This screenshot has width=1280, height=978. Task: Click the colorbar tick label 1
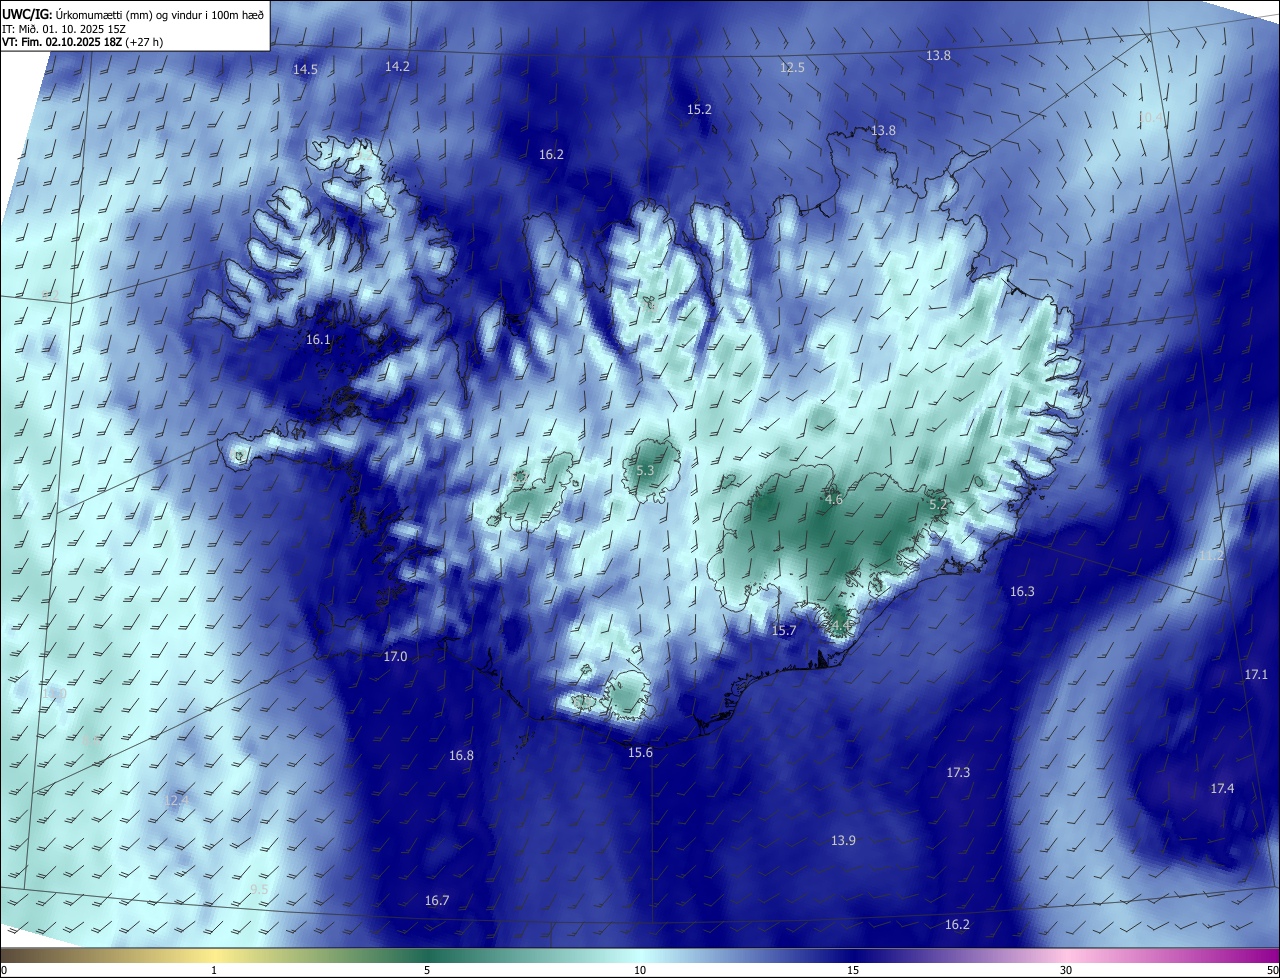tap(214, 970)
